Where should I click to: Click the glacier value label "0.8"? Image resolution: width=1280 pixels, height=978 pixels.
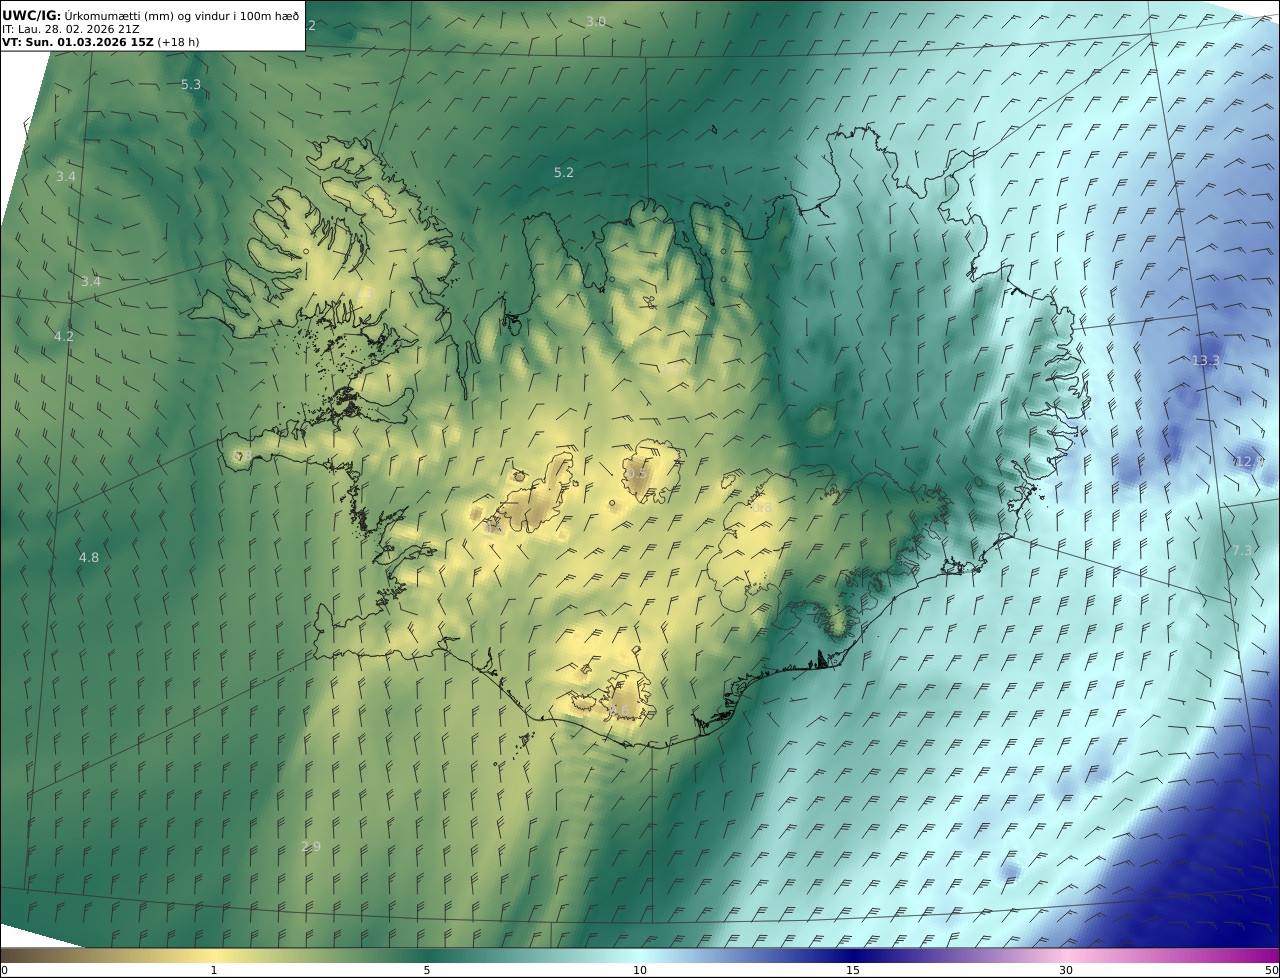(761, 508)
